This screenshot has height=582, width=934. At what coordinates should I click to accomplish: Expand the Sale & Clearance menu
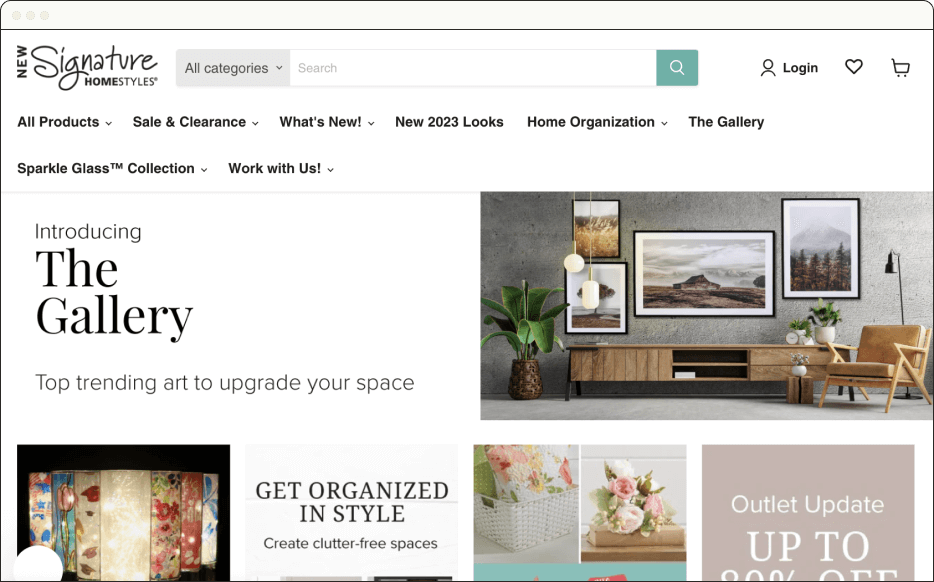(x=195, y=122)
